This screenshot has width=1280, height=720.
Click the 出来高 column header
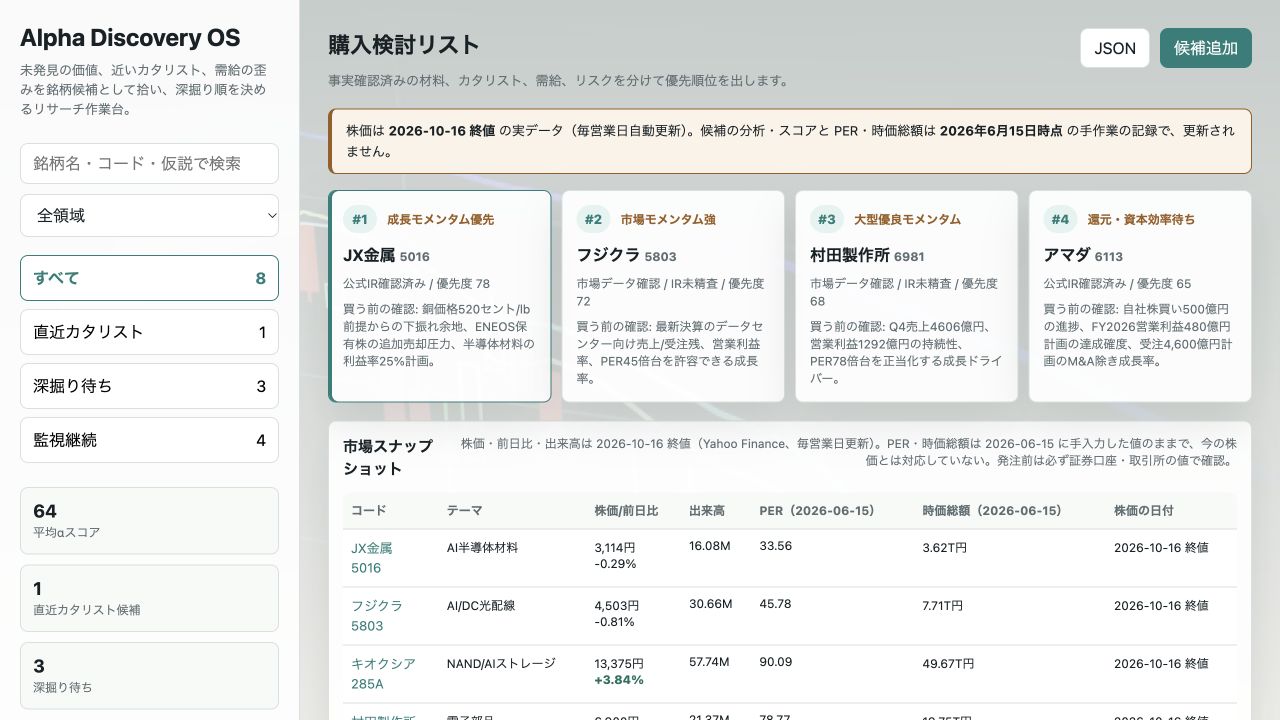(706, 511)
